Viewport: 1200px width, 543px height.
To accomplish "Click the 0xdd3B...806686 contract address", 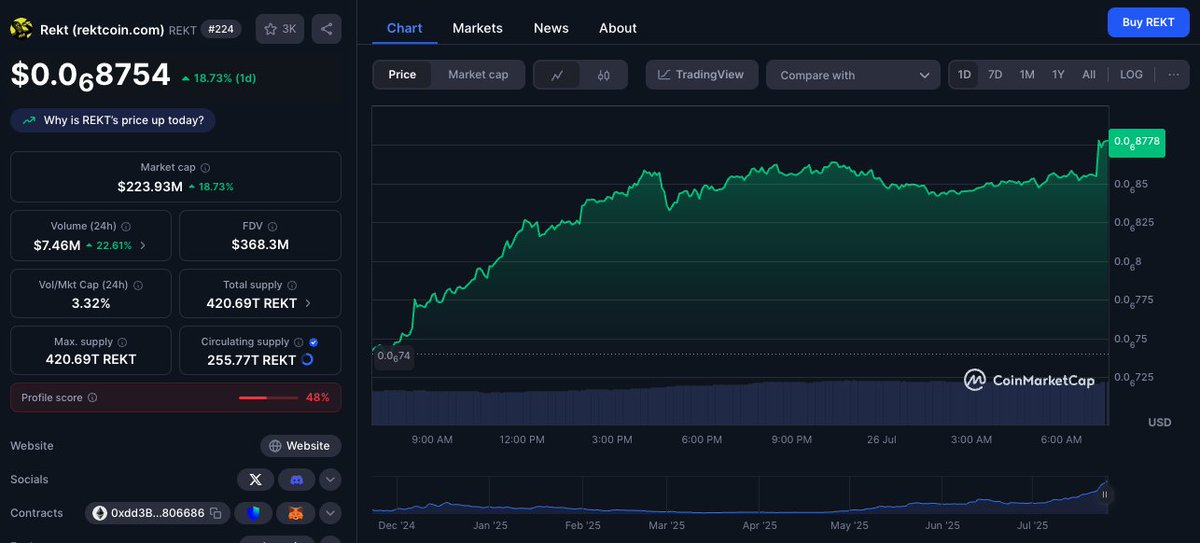I will pos(158,513).
